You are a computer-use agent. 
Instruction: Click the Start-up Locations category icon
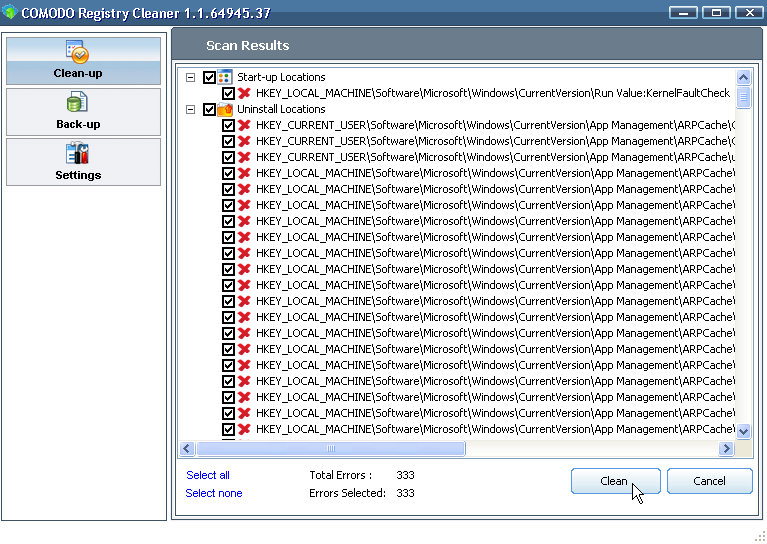click(225, 77)
